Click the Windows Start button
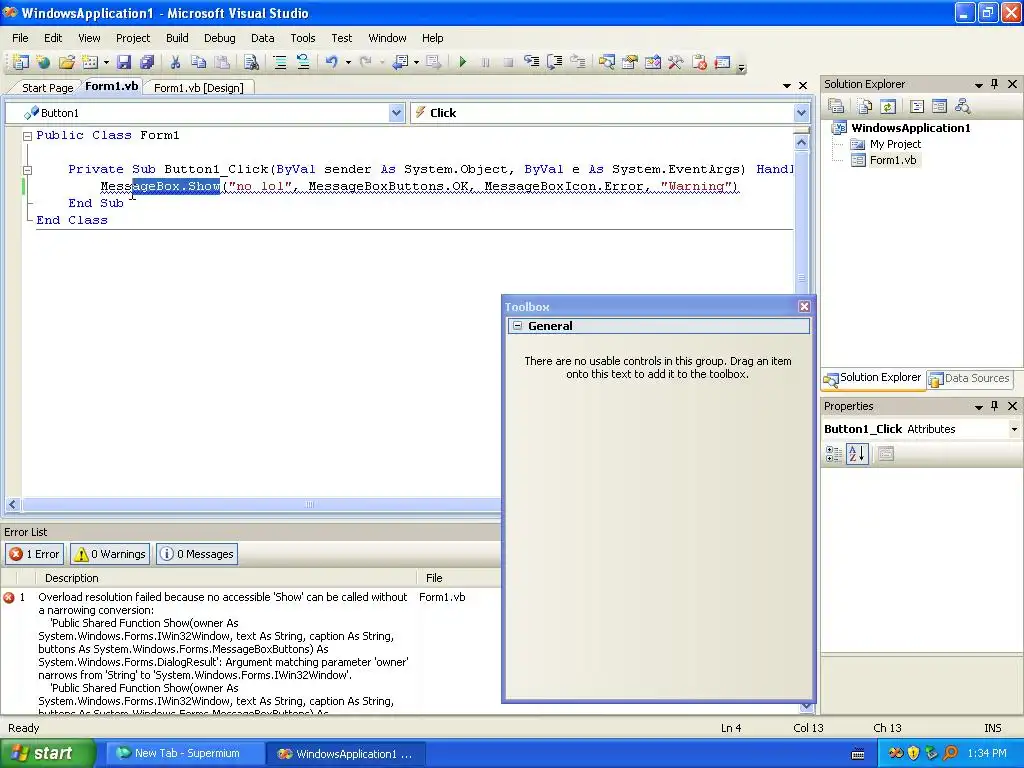This screenshot has height=768, width=1024. click(48, 753)
